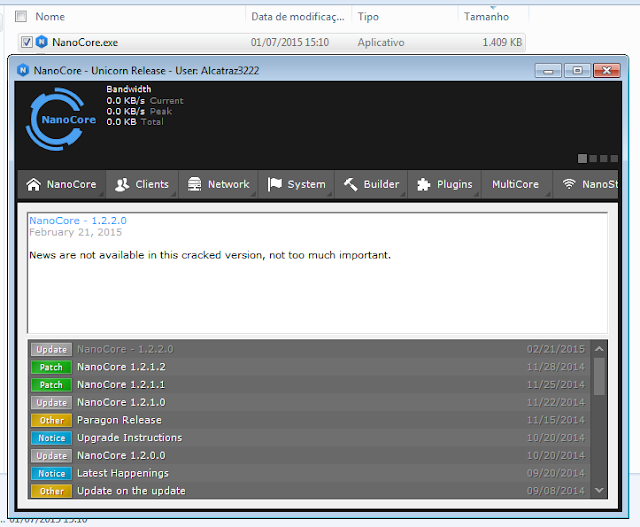Open the corner arrow on the Network tab

tap(253, 194)
